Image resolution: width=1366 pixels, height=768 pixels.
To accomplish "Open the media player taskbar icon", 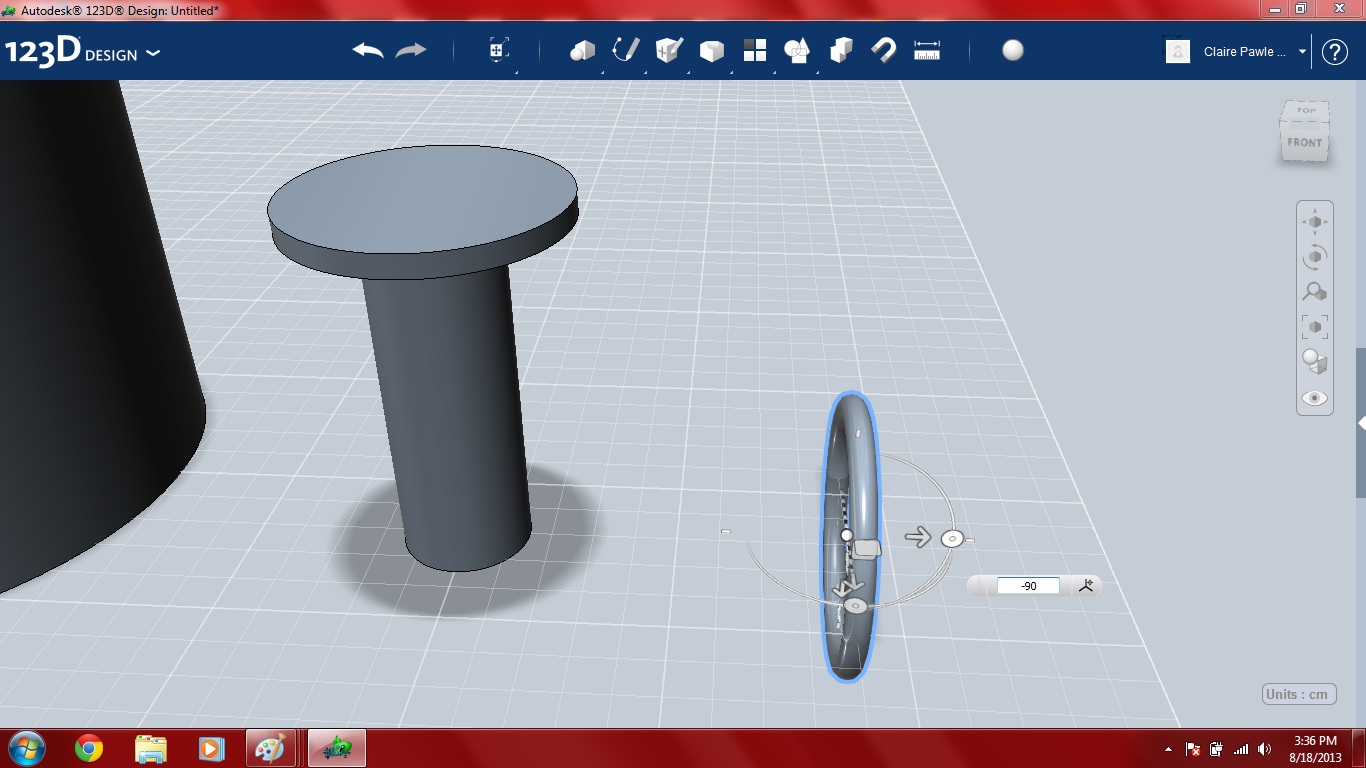I will (210, 748).
